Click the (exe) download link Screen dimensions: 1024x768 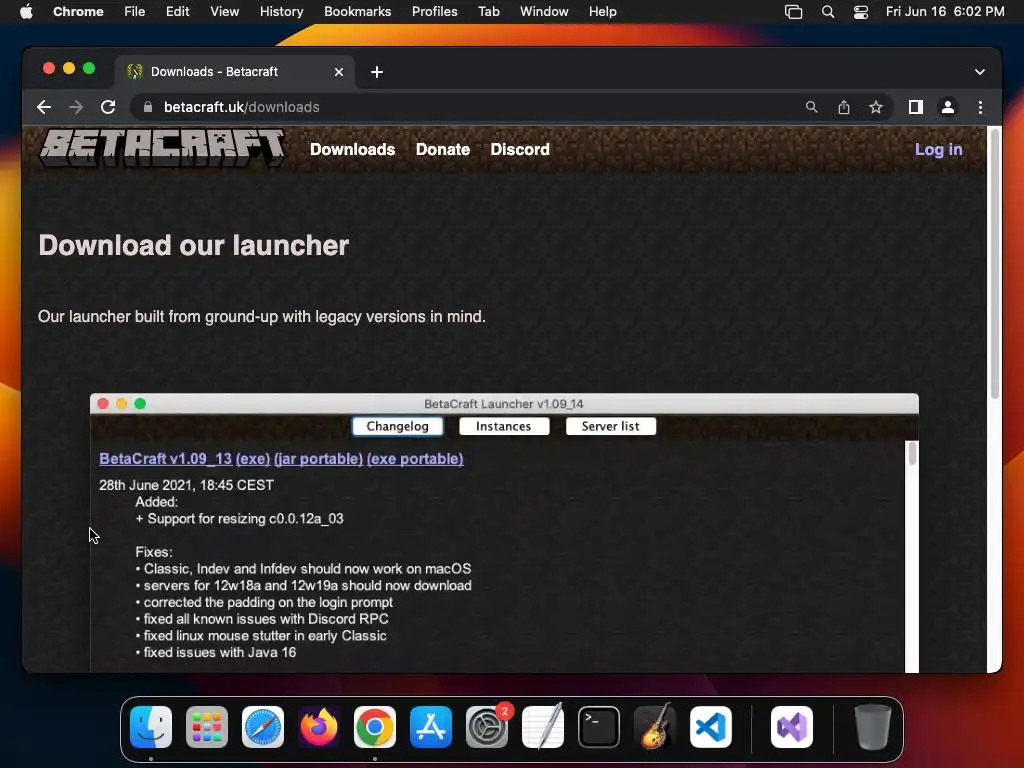tap(253, 459)
